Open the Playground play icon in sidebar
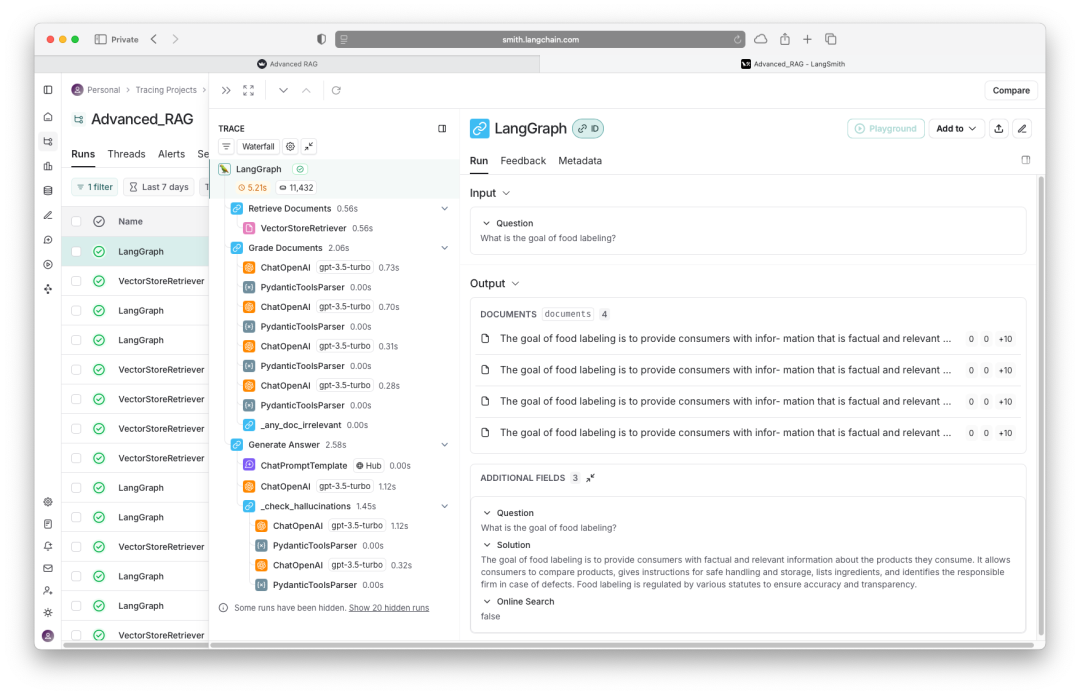The height and width of the screenshot is (695, 1080). pyautogui.click(x=48, y=264)
